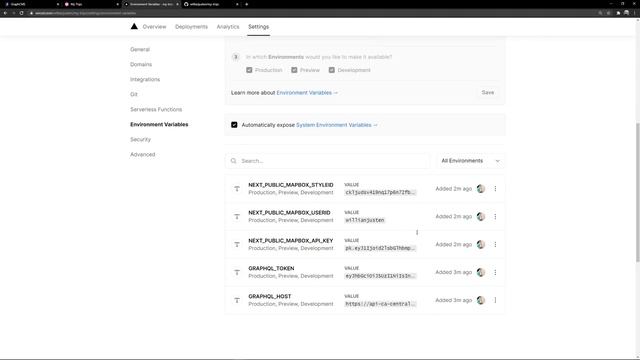This screenshot has width=640, height=360.
Task: Click type icon for GRAPHQL_HOST
Action: [x=237, y=300]
